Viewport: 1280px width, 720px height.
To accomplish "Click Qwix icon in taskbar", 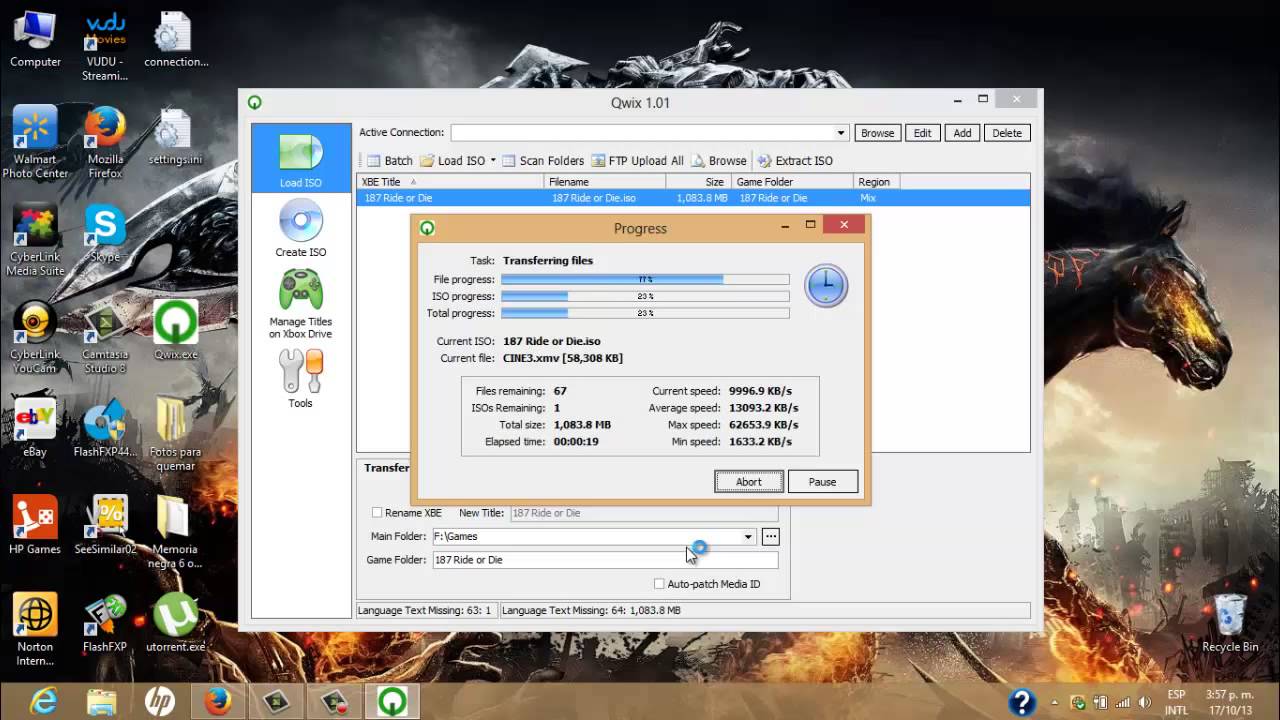I will click(392, 701).
